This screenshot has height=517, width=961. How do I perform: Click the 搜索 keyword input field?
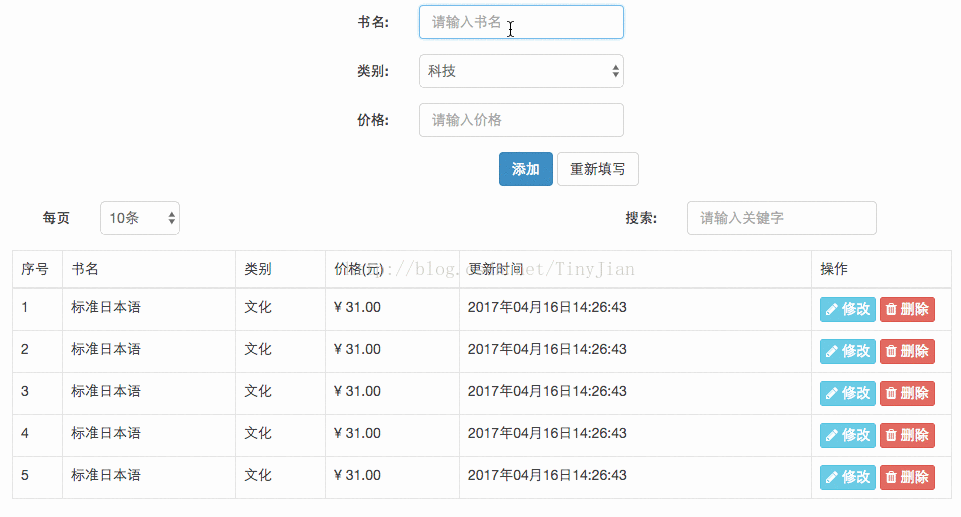click(x=781, y=218)
